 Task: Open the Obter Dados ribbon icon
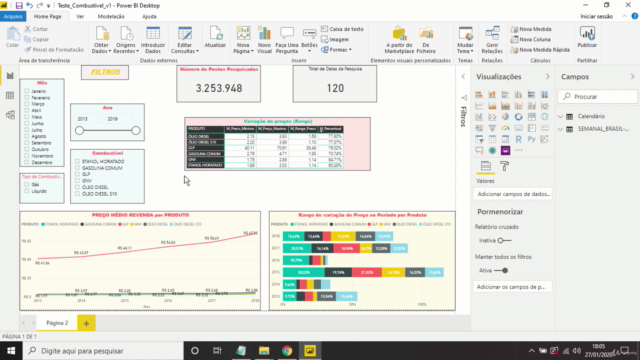(x=101, y=33)
